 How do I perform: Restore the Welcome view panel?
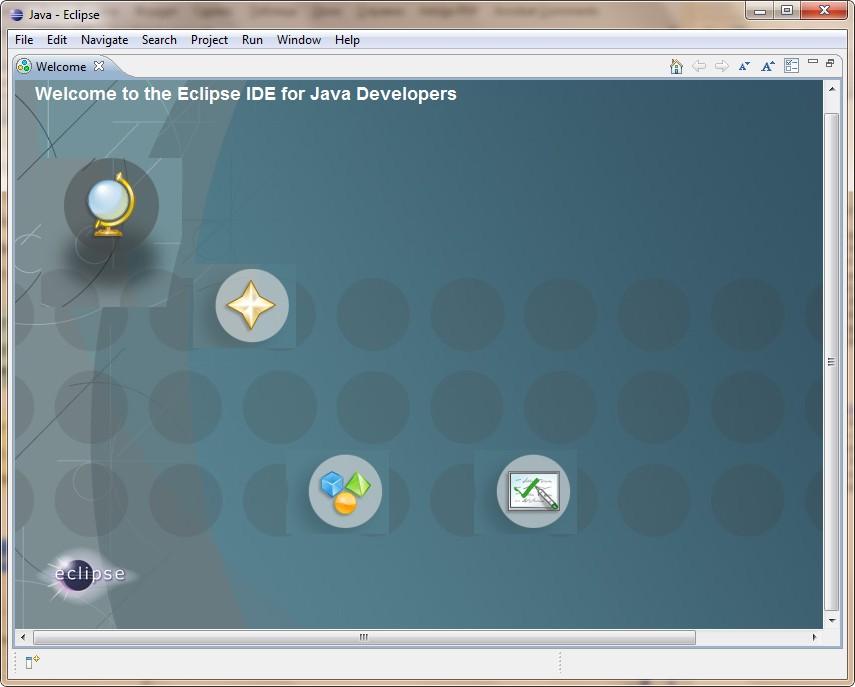pos(830,63)
